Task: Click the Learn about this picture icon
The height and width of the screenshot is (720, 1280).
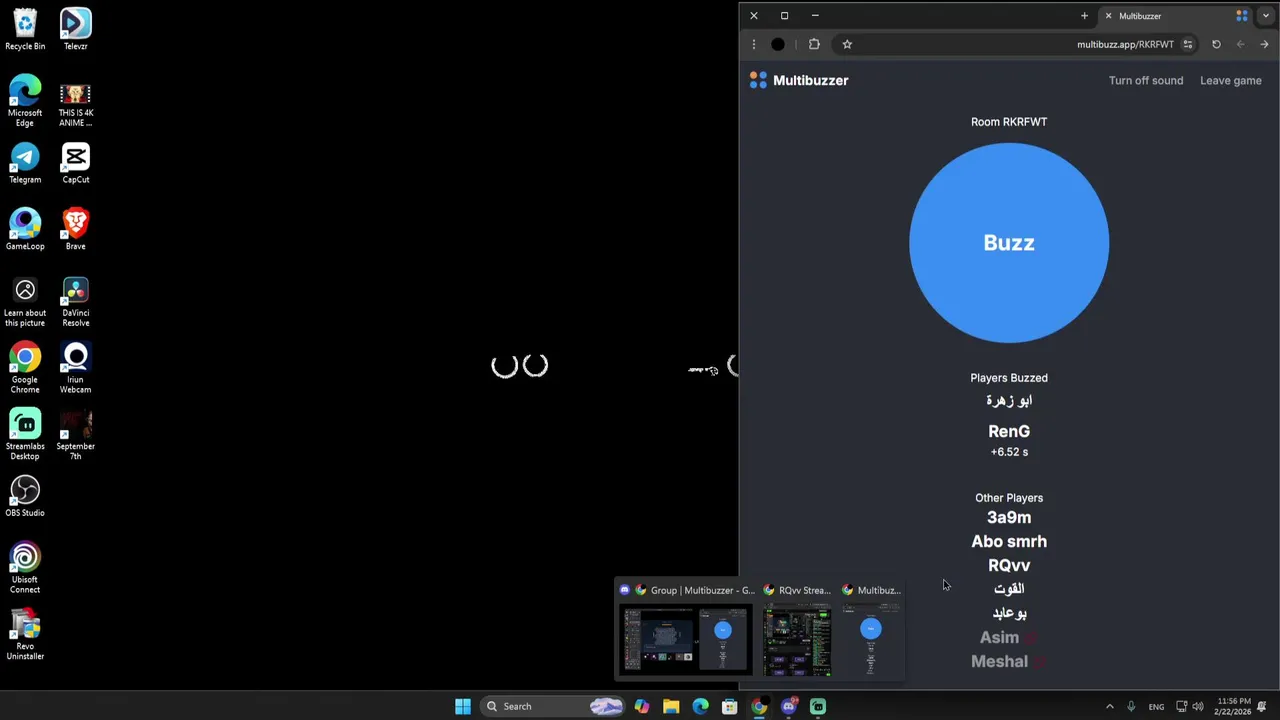Action: click(25, 302)
